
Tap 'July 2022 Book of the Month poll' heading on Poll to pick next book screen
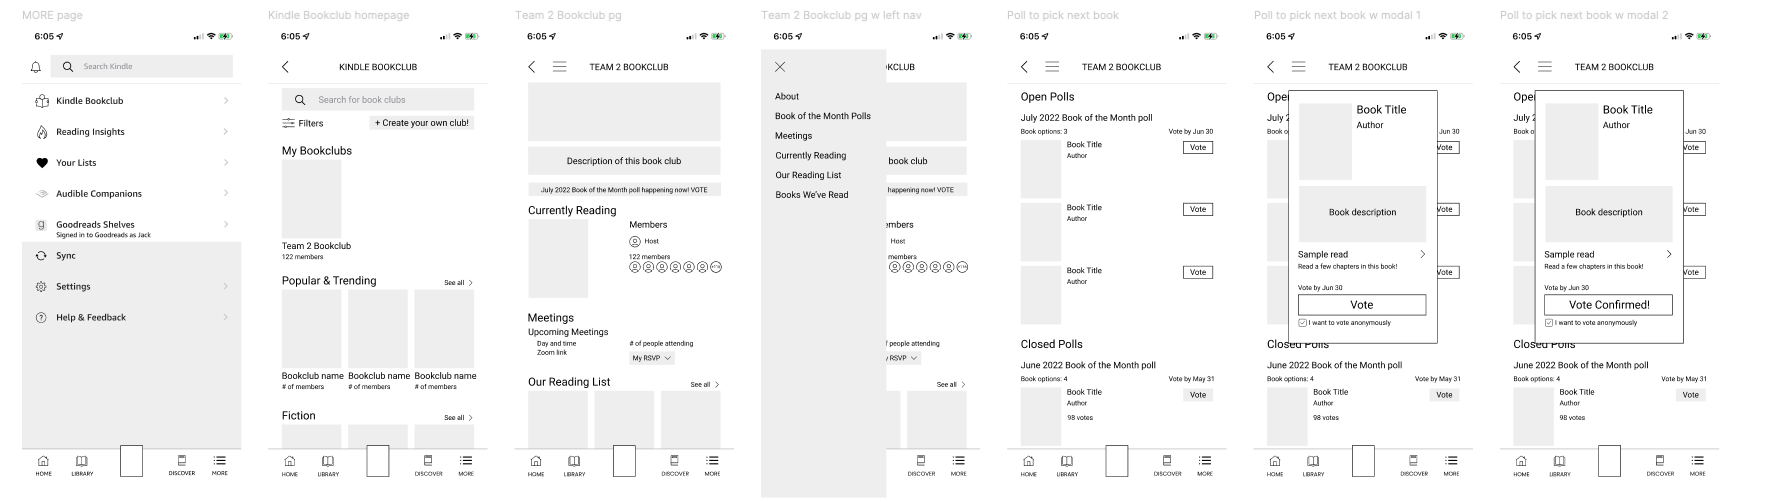(x=1086, y=118)
